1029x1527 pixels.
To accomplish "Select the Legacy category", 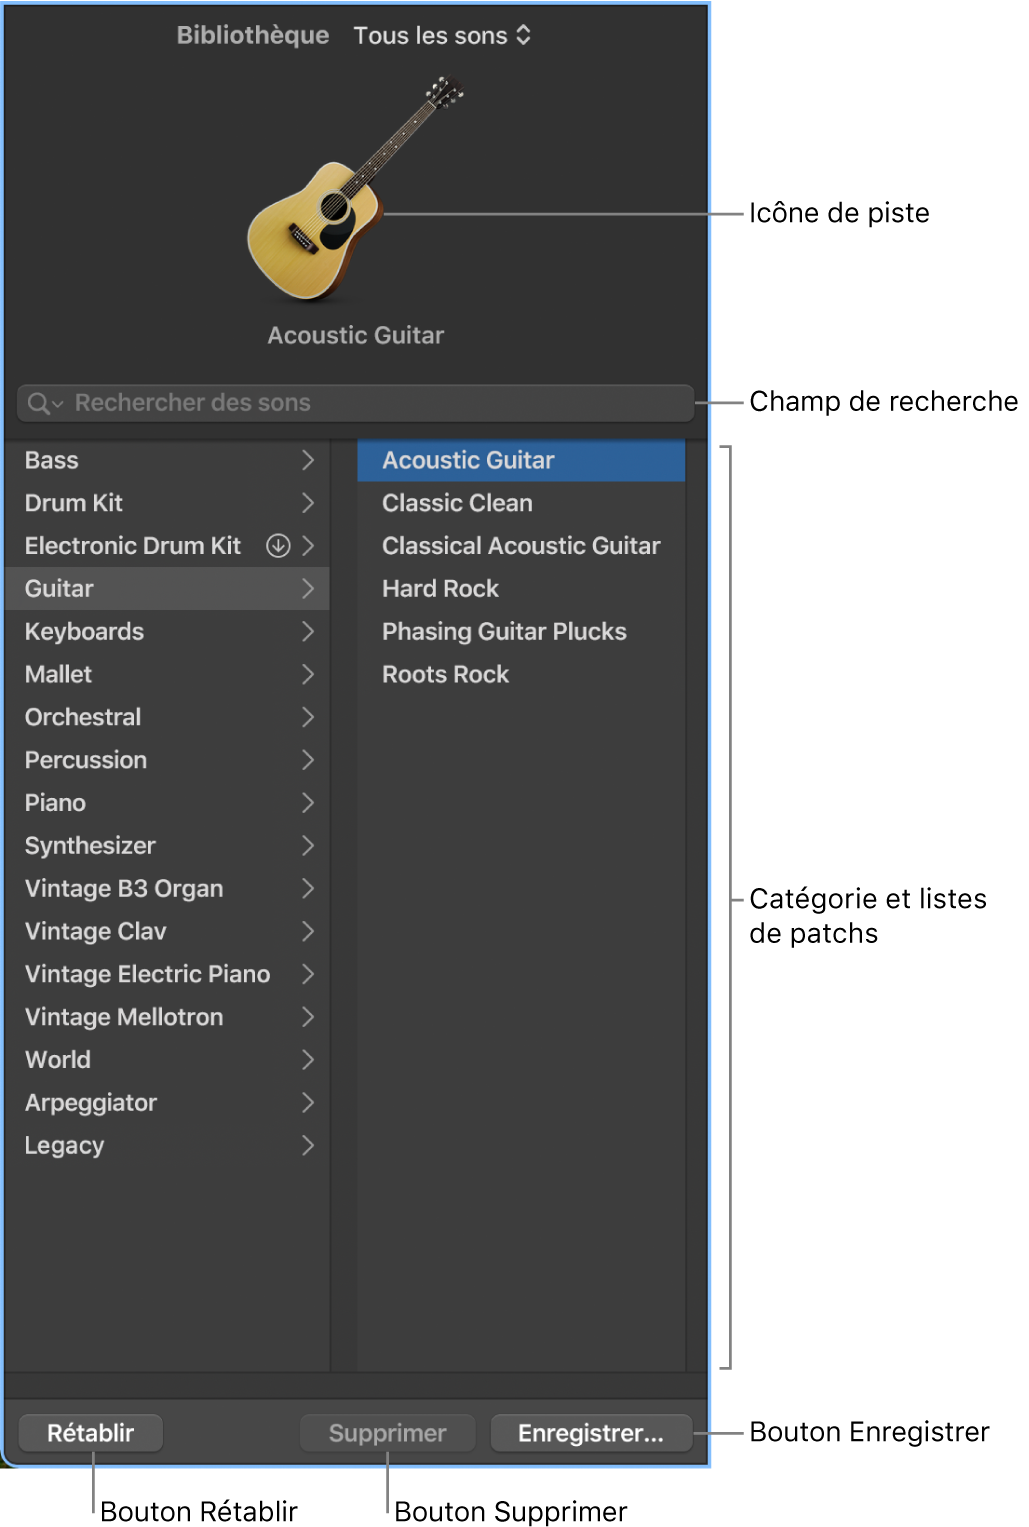I will [167, 1146].
